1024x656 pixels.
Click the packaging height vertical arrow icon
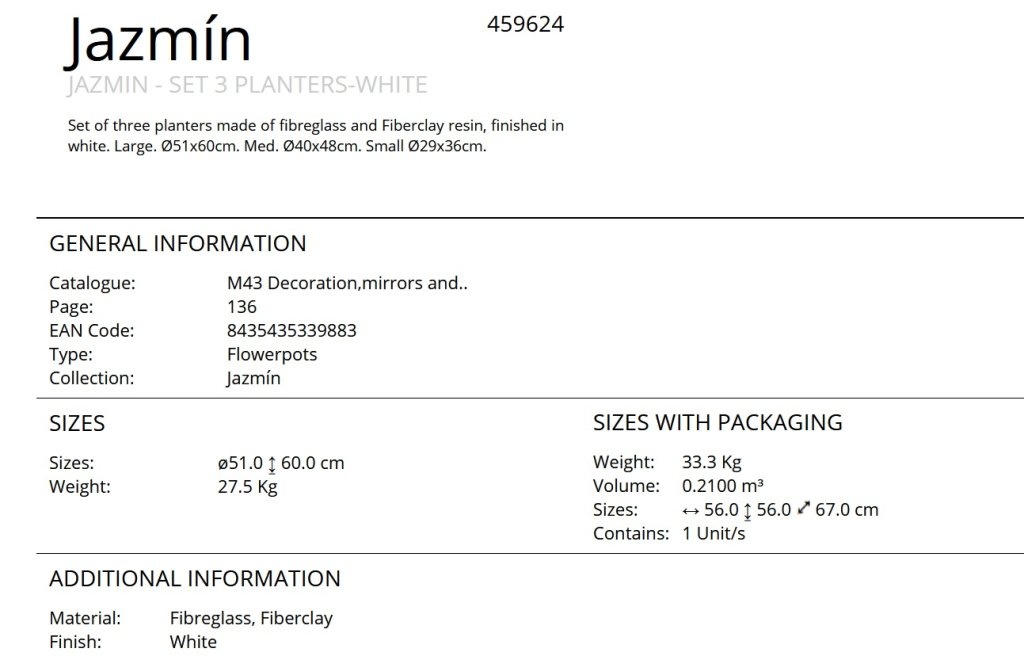point(747,511)
